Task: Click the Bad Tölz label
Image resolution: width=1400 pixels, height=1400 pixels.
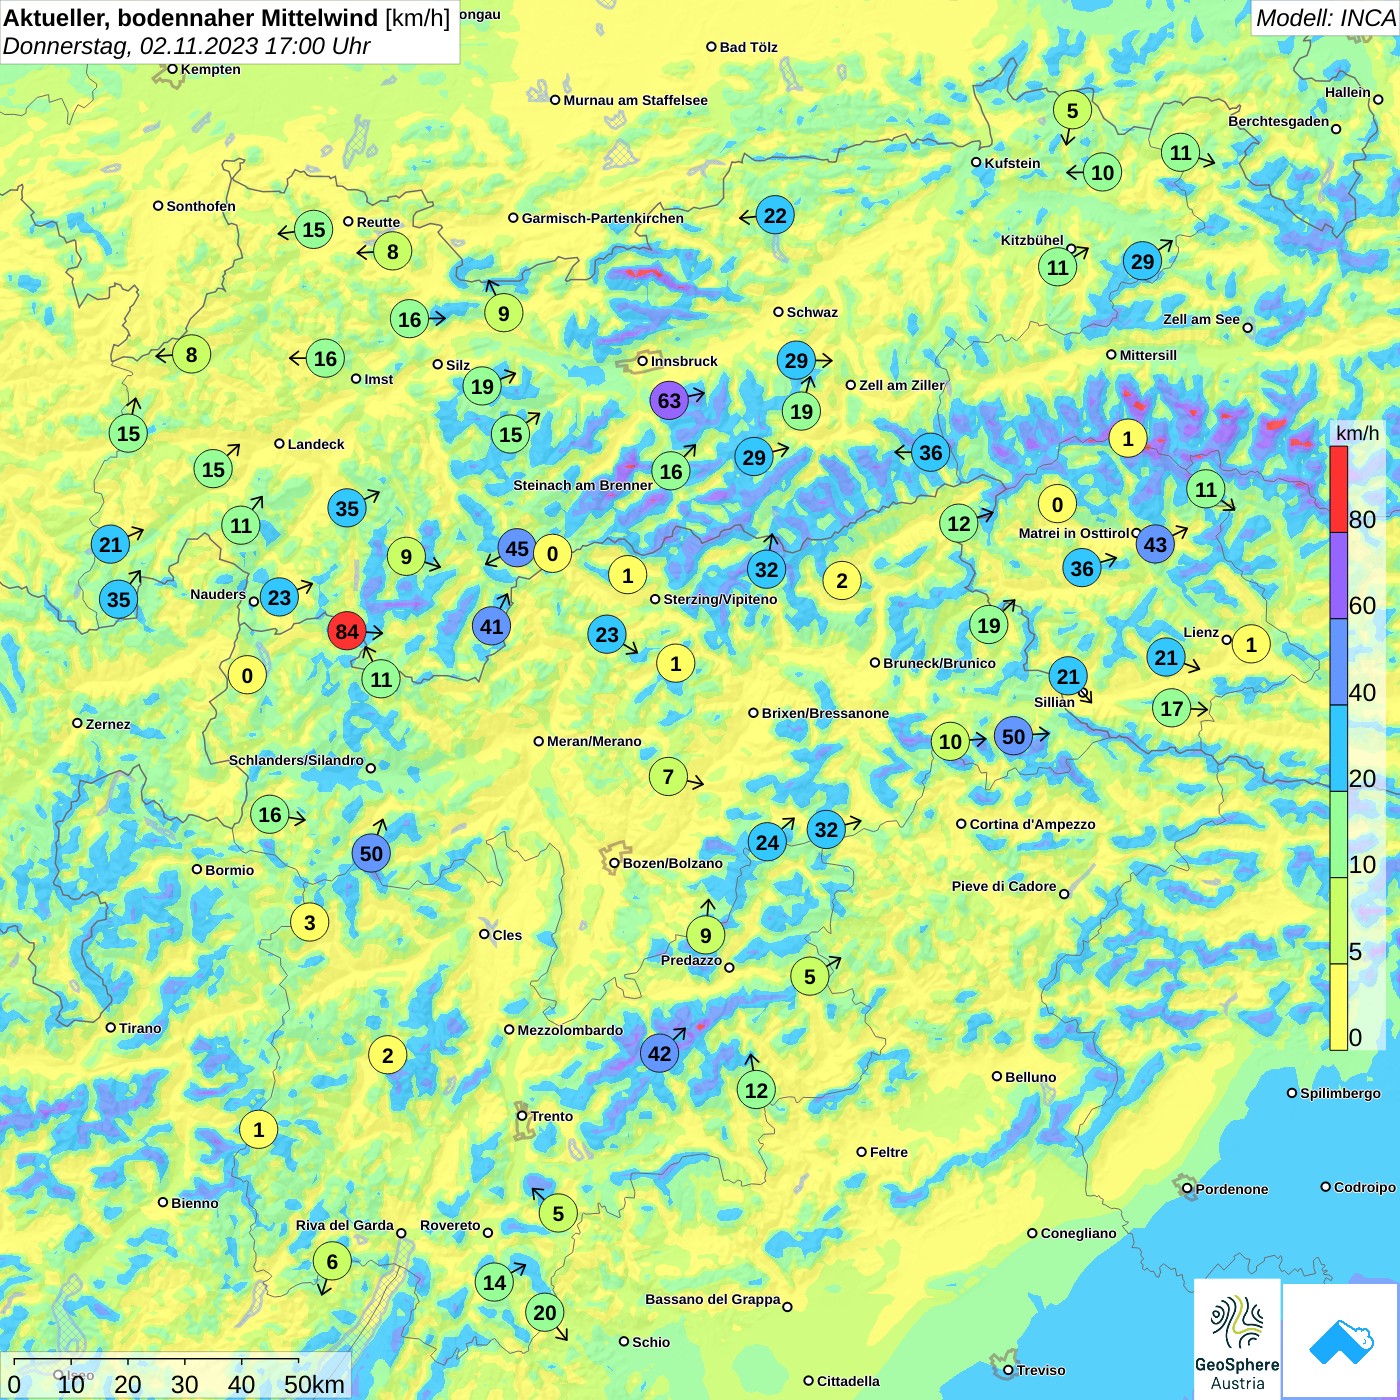Action: 748,47
